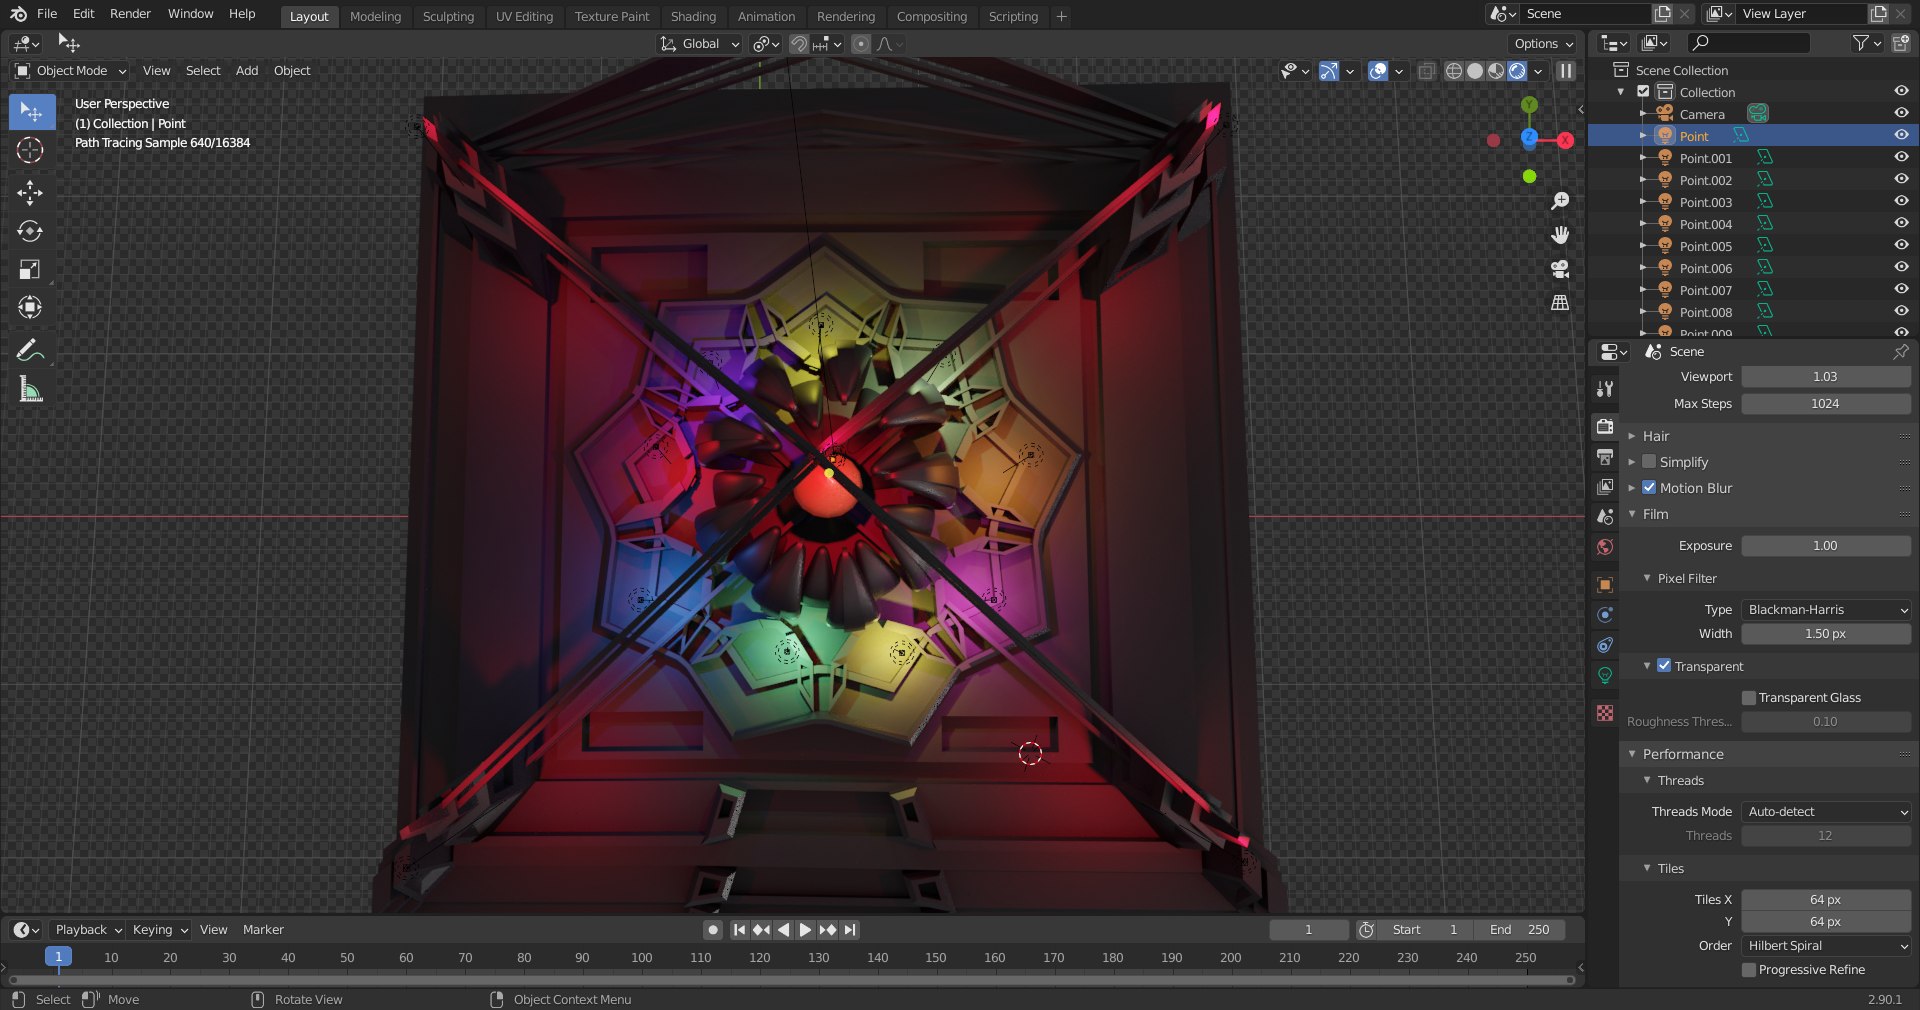
Task: Open the Pixel Filter Type dropdown
Action: (x=1826, y=610)
